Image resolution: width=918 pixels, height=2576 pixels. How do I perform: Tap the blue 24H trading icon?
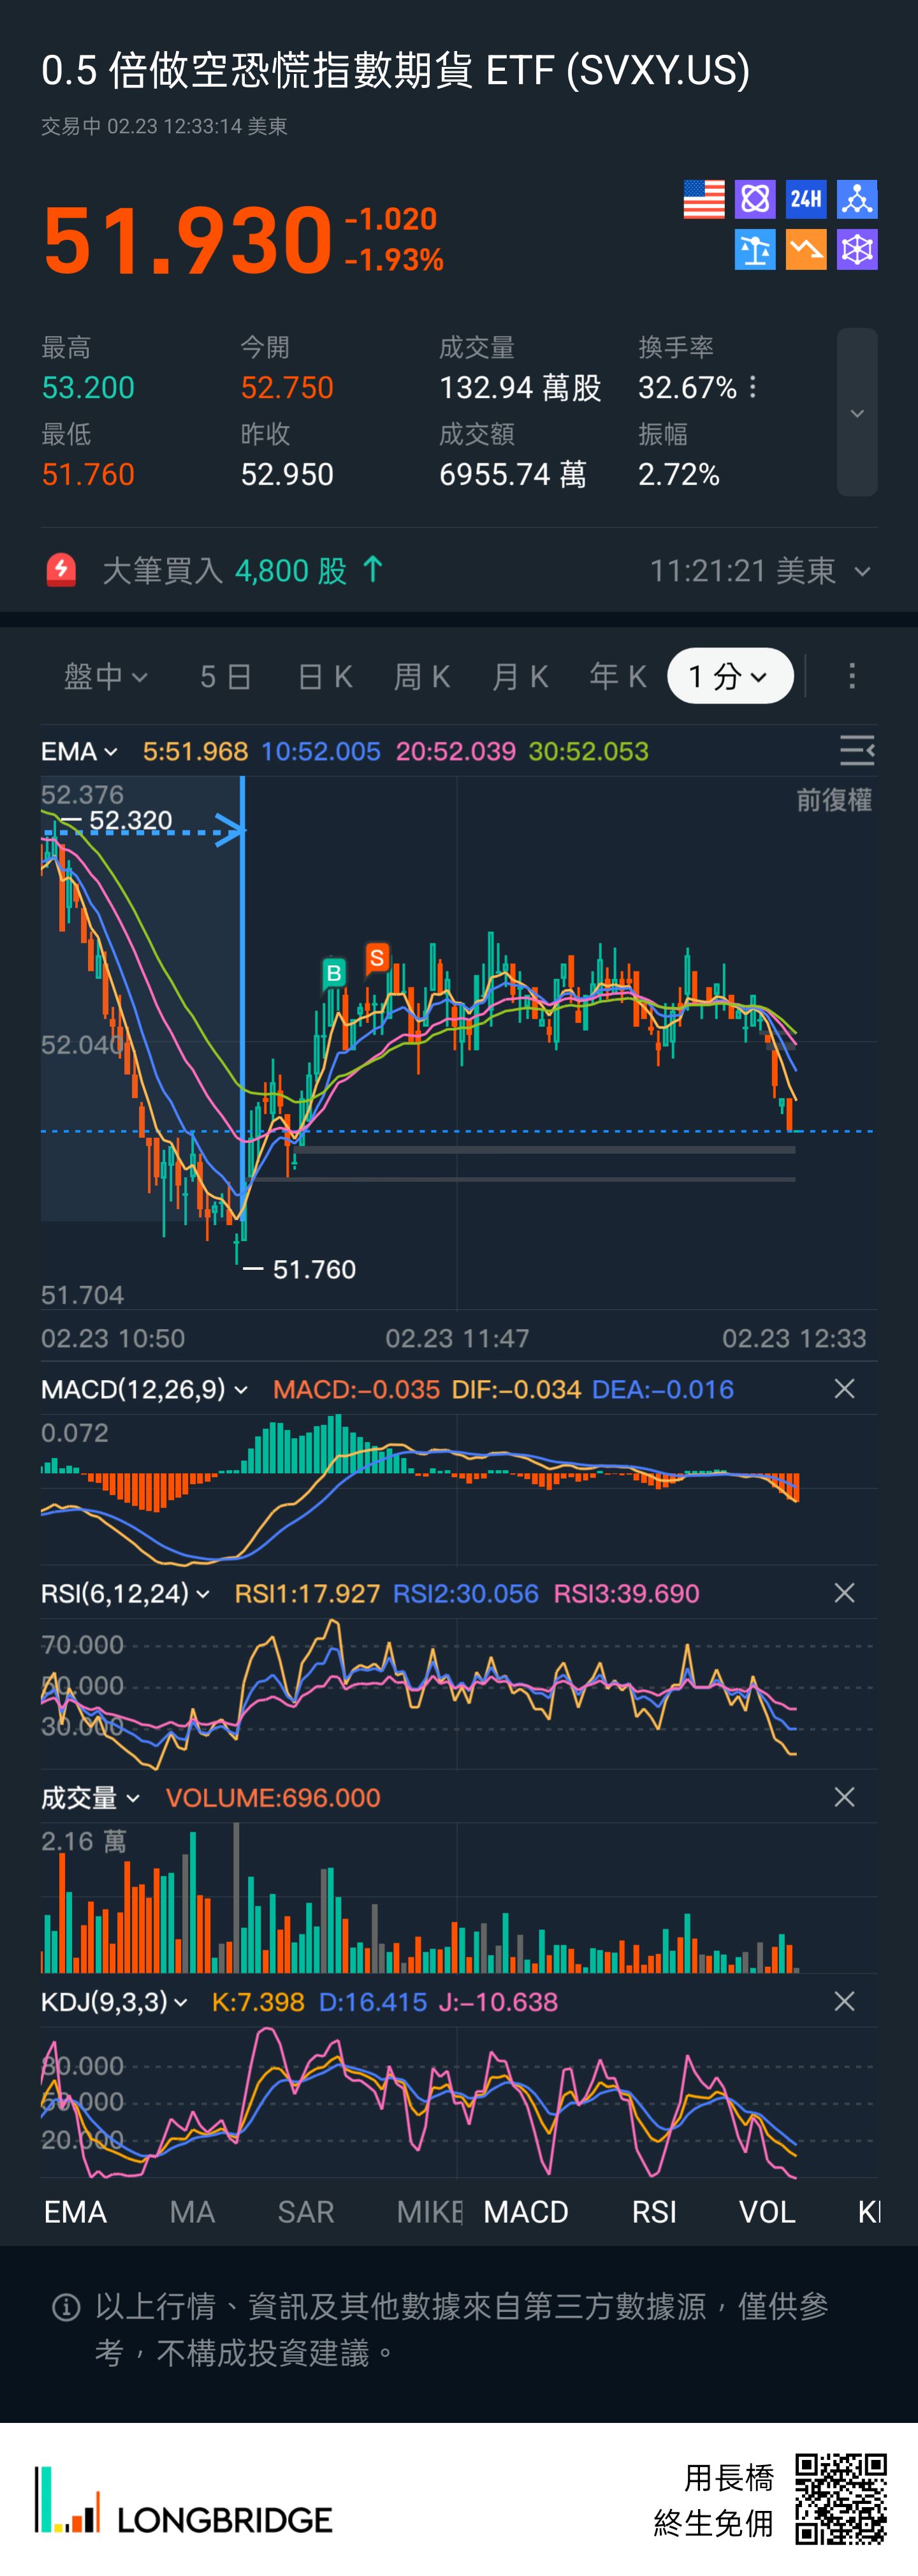(x=805, y=199)
